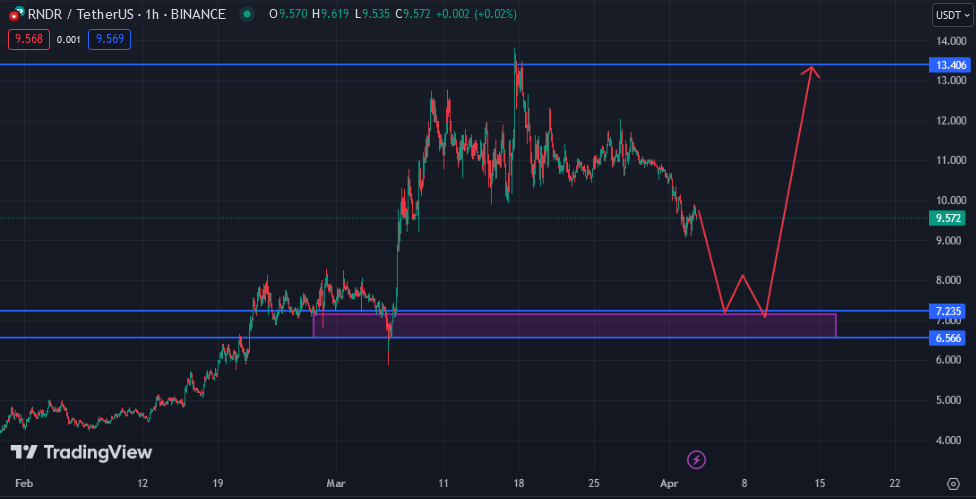Click the Mar date on time axis

pos(336,483)
